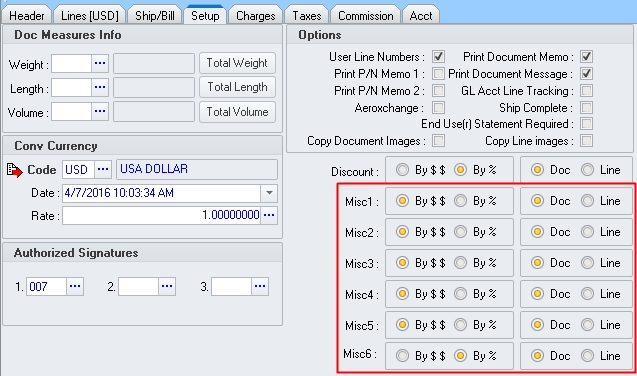
Task: Go to the Acct tab
Action: 421,15
